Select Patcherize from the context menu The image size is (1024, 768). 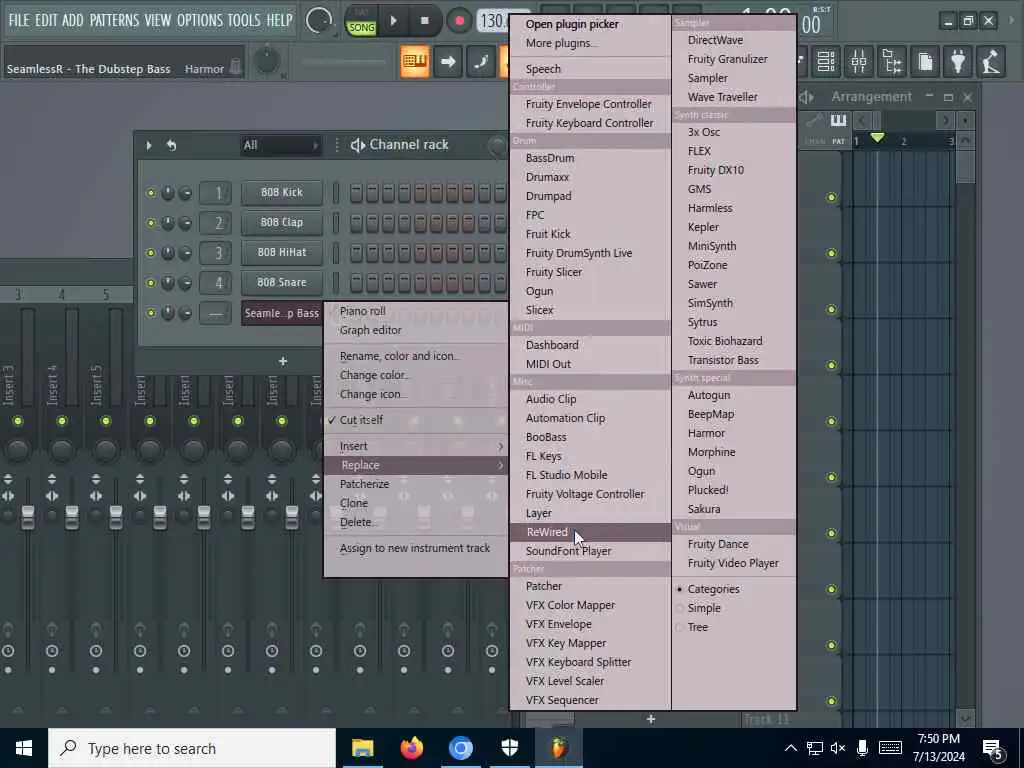(x=364, y=485)
